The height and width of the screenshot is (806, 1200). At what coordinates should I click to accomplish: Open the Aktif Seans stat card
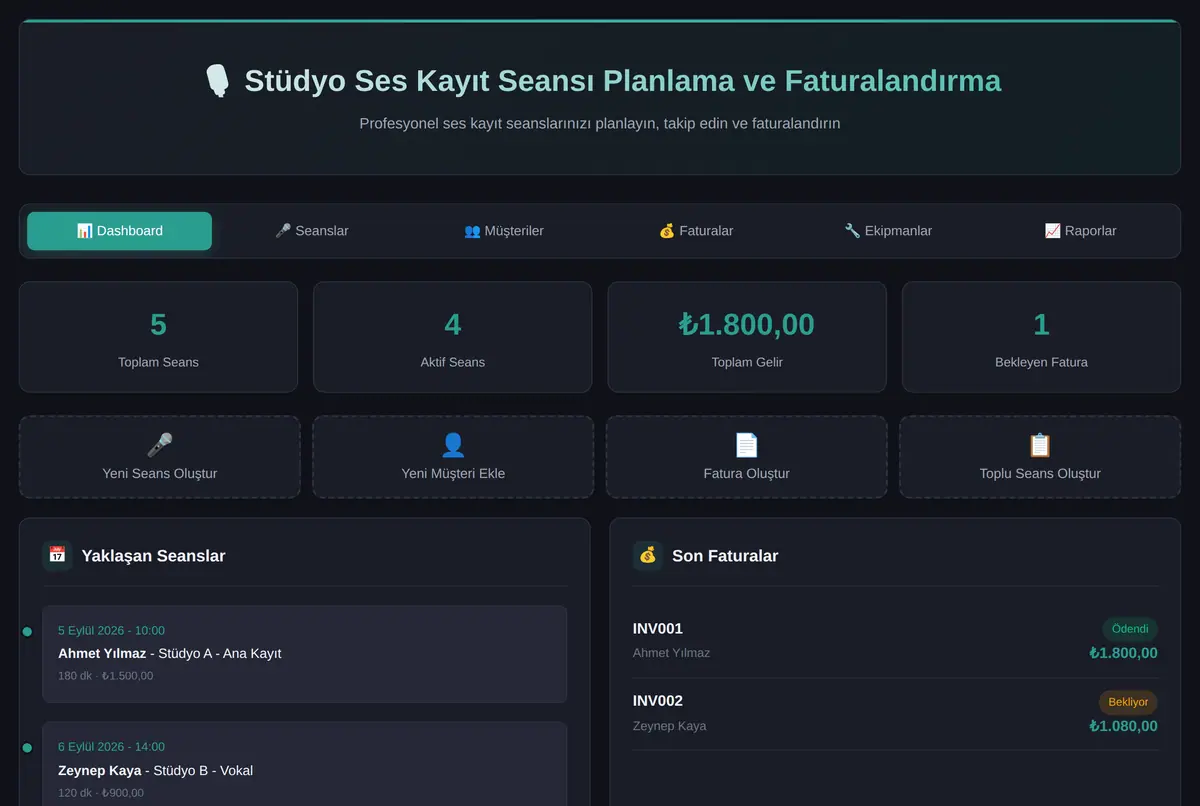pyautogui.click(x=453, y=337)
